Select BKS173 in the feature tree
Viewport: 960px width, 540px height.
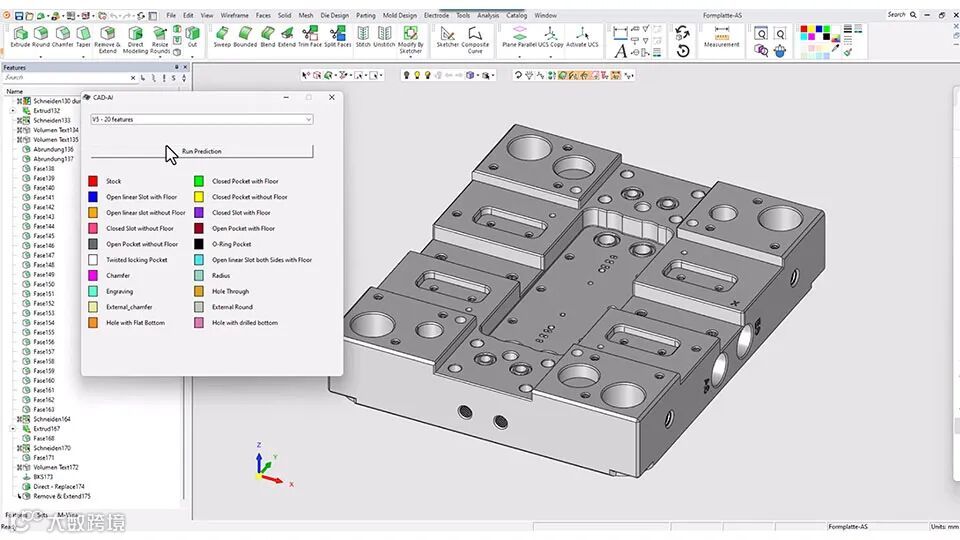point(43,477)
